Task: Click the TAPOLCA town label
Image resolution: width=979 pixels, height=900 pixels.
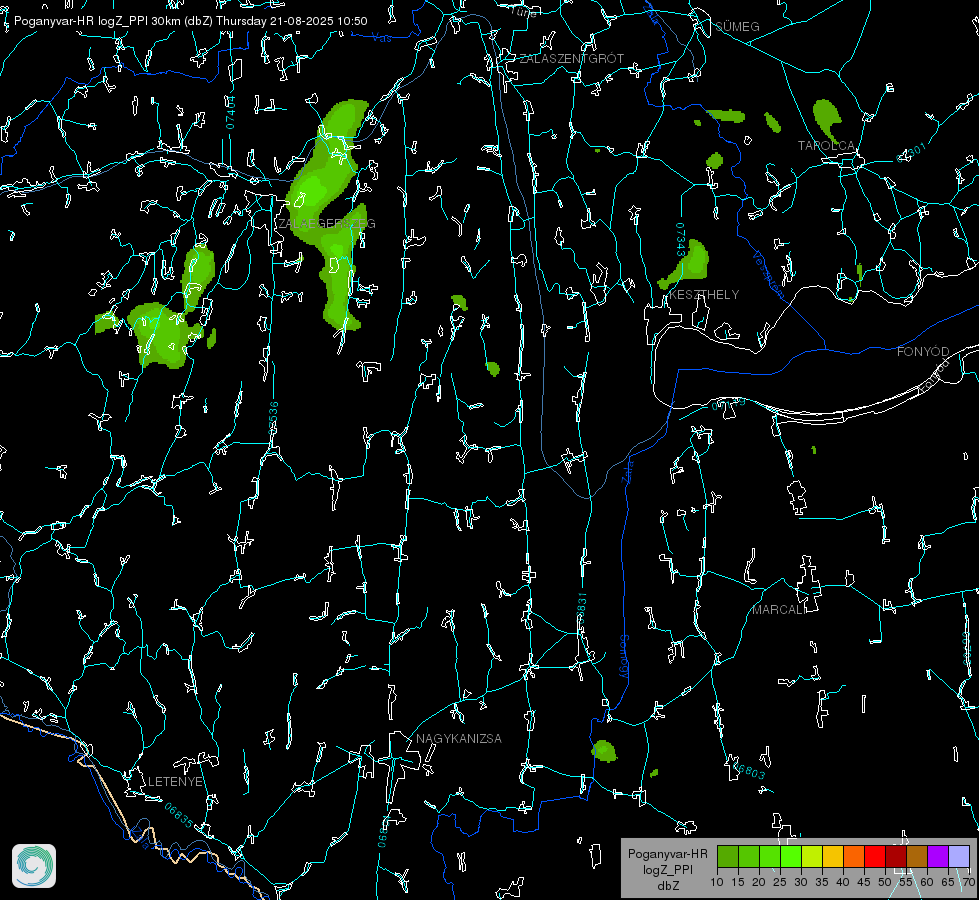Action: (x=826, y=145)
